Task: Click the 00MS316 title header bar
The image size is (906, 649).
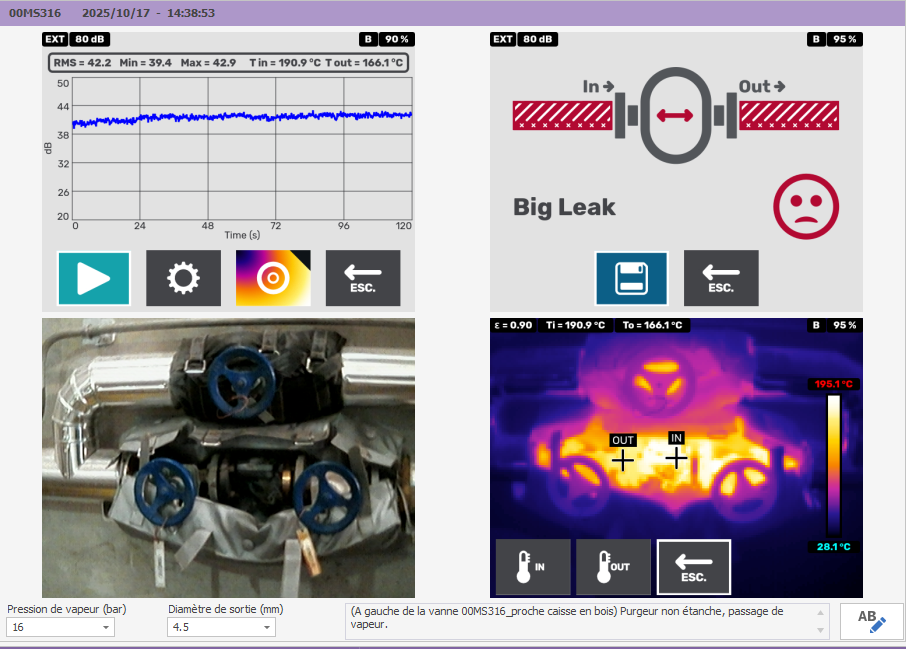Action: [453, 14]
